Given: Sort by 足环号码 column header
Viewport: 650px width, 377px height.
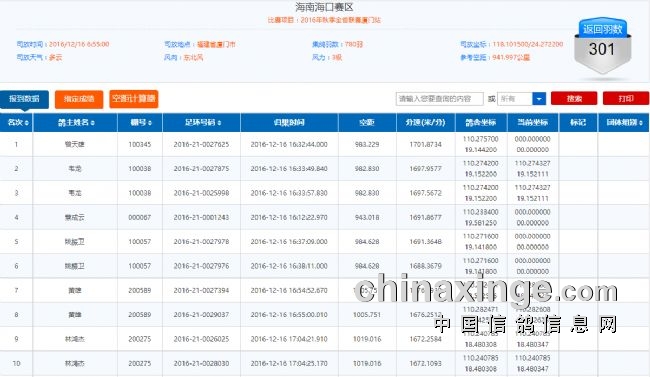Looking at the screenshot, I should 201,123.
